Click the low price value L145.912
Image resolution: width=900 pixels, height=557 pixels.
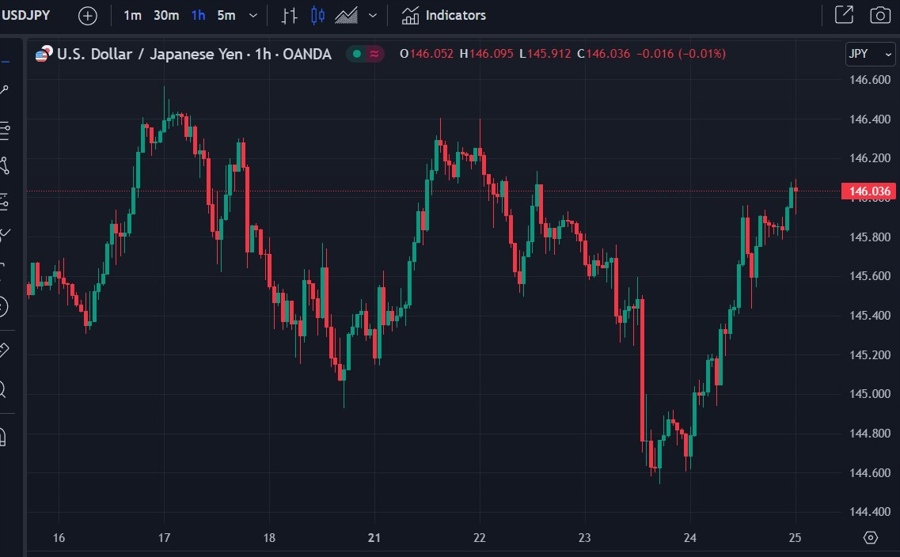[x=545, y=54]
